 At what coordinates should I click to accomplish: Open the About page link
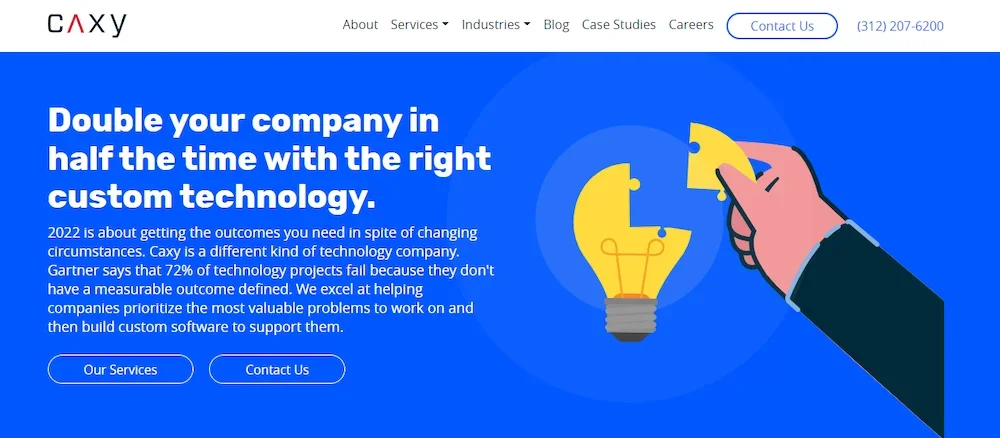tap(360, 25)
